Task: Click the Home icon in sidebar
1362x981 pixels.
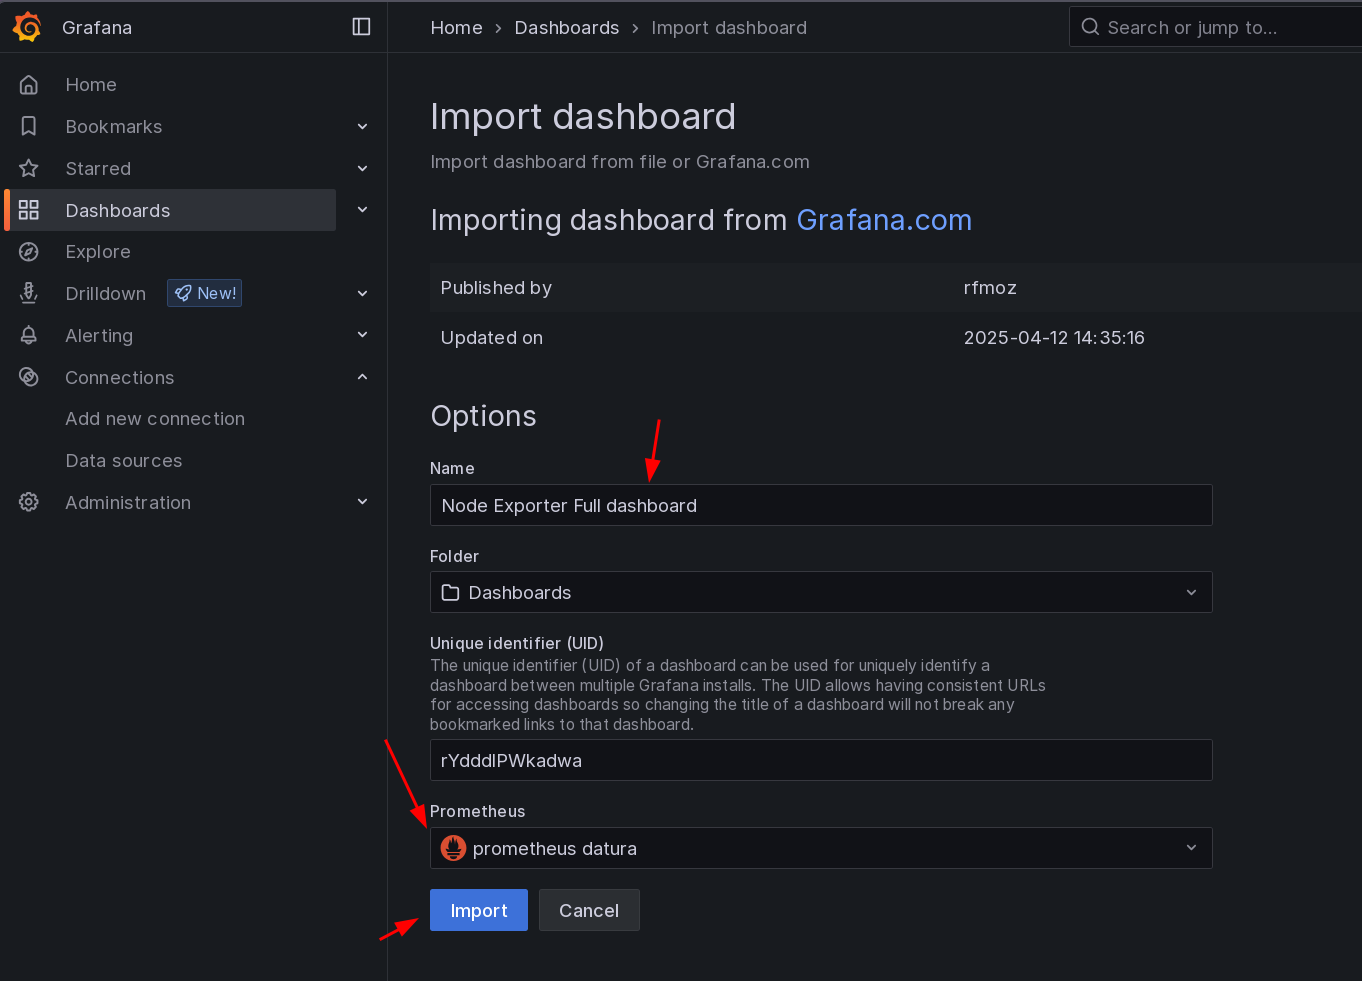Action: 29,85
